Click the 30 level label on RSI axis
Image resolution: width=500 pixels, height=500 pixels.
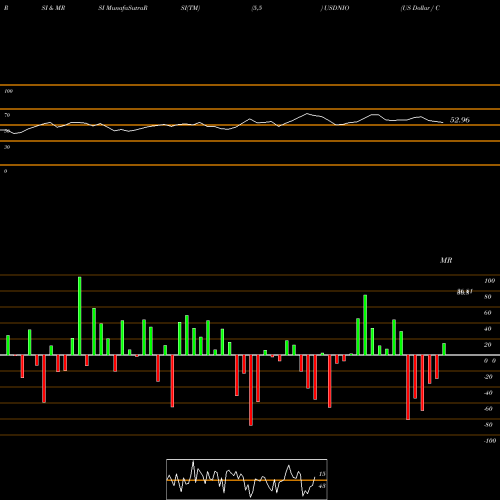(7, 147)
